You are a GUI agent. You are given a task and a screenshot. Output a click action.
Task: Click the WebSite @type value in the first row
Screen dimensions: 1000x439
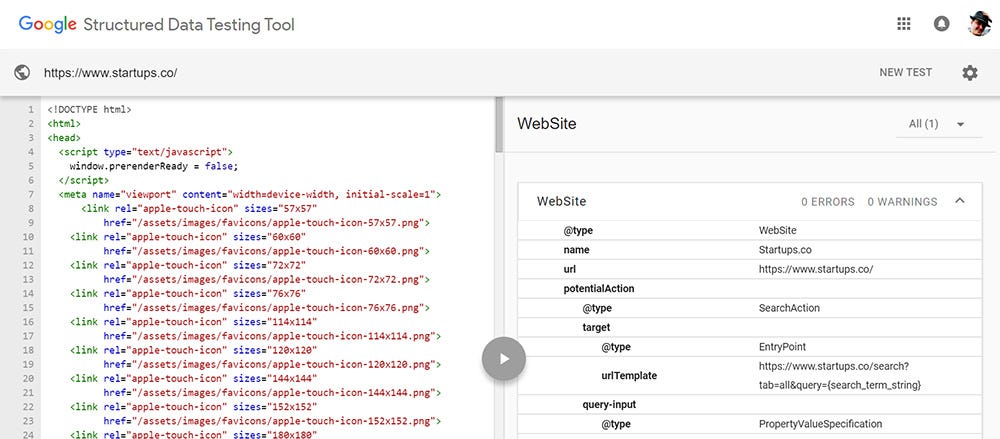point(777,230)
